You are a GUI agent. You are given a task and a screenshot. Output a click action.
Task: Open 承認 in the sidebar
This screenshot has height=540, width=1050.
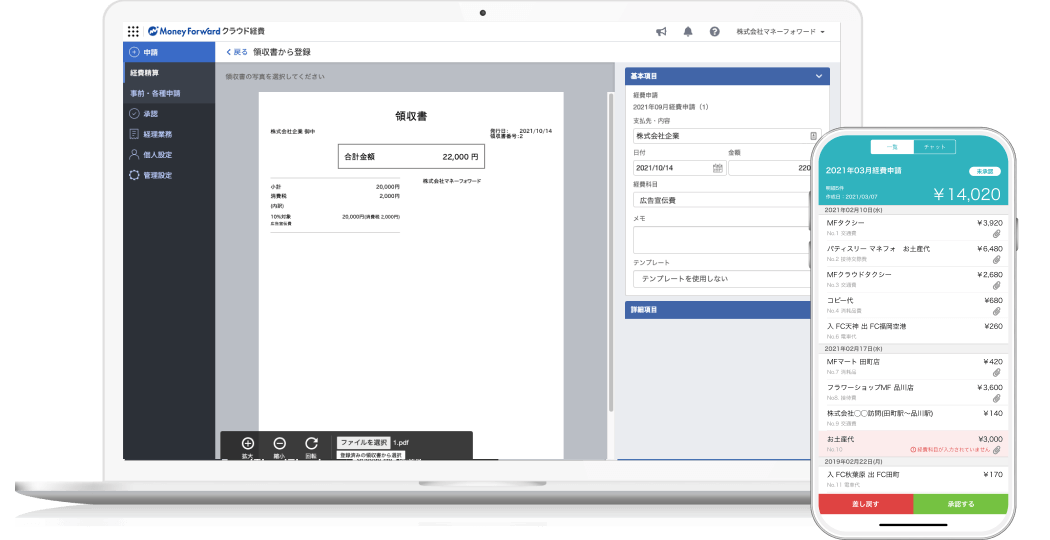(x=169, y=114)
